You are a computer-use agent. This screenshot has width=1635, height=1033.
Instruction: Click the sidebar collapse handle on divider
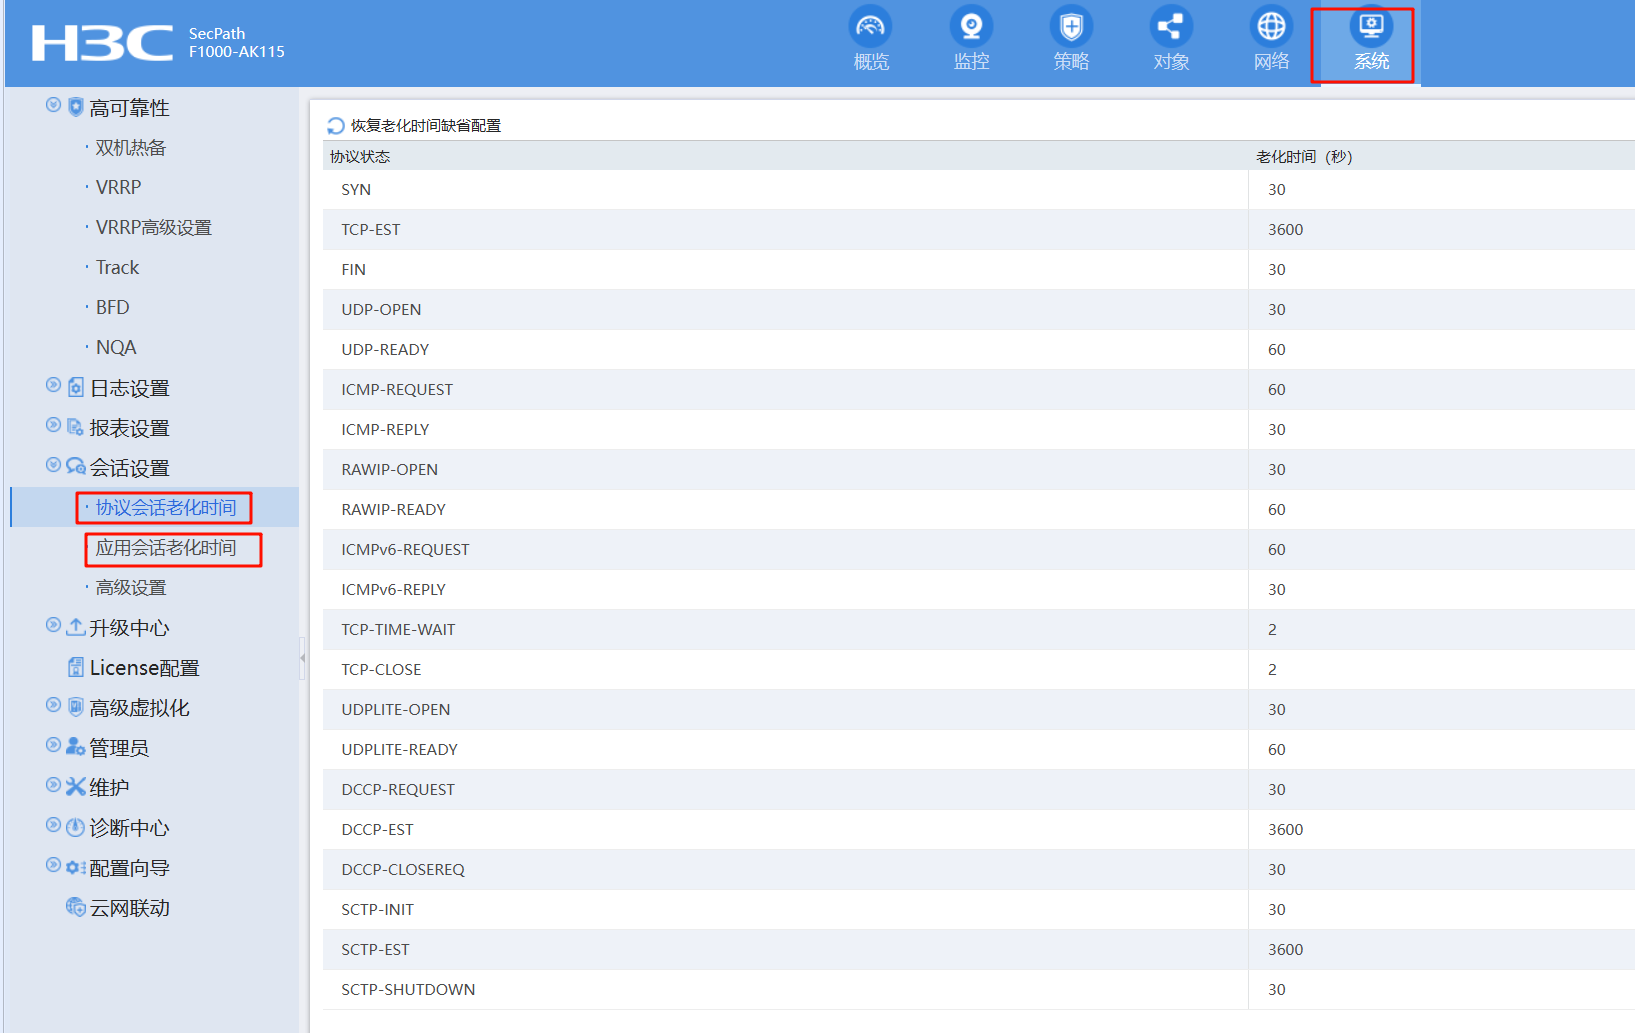[x=302, y=658]
